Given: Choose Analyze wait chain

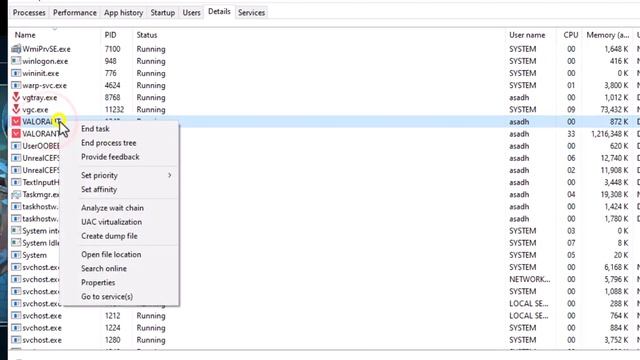Looking at the screenshot, I should point(112,208).
